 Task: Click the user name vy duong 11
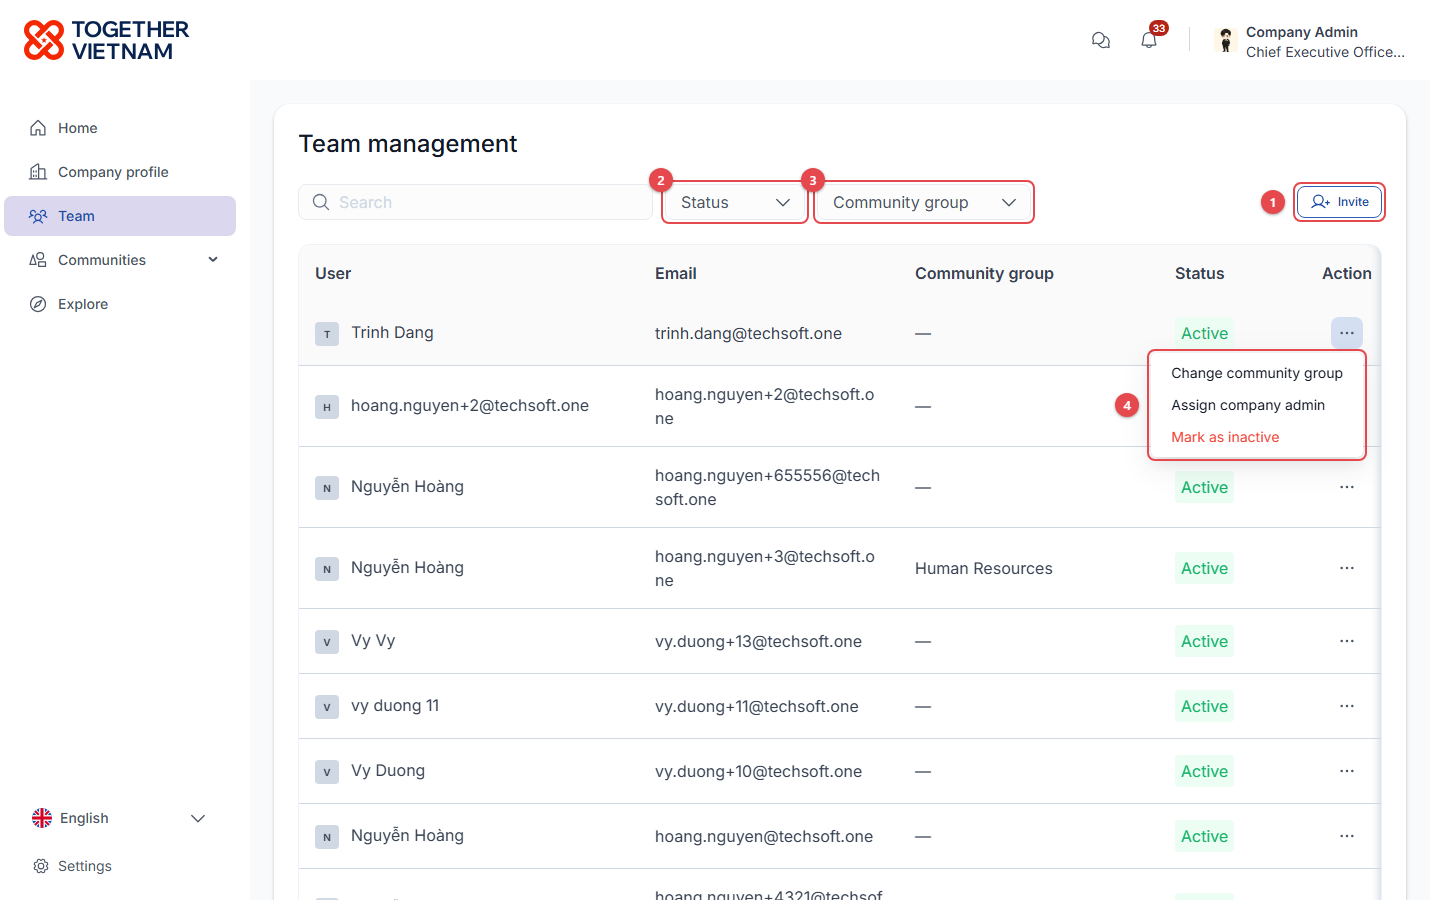pos(395,705)
